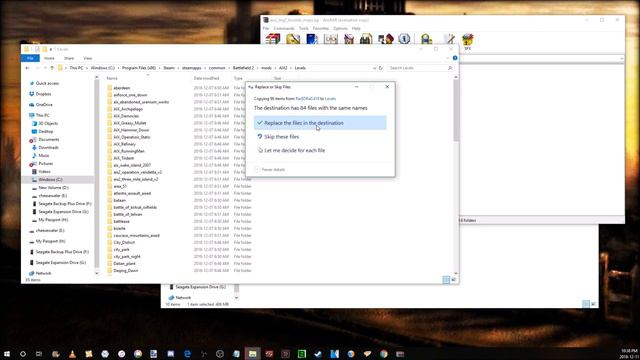This screenshot has width=640, height=360.
Task: Select the AIX_Trident folder
Action: [124, 158]
